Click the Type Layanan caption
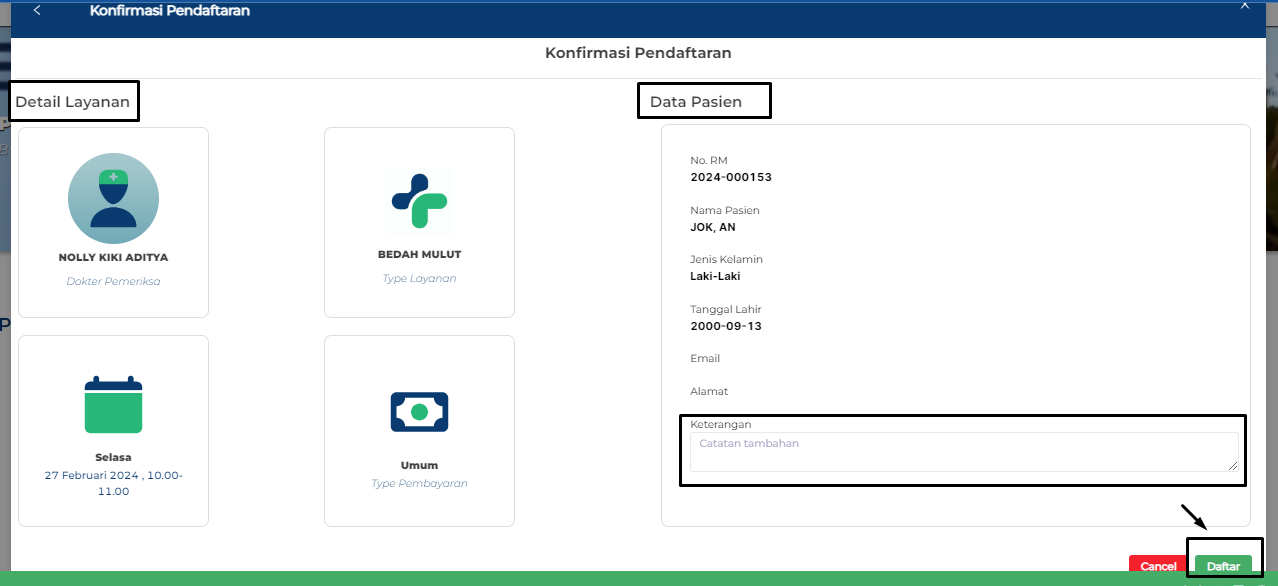The width and height of the screenshot is (1278, 586). (419, 278)
